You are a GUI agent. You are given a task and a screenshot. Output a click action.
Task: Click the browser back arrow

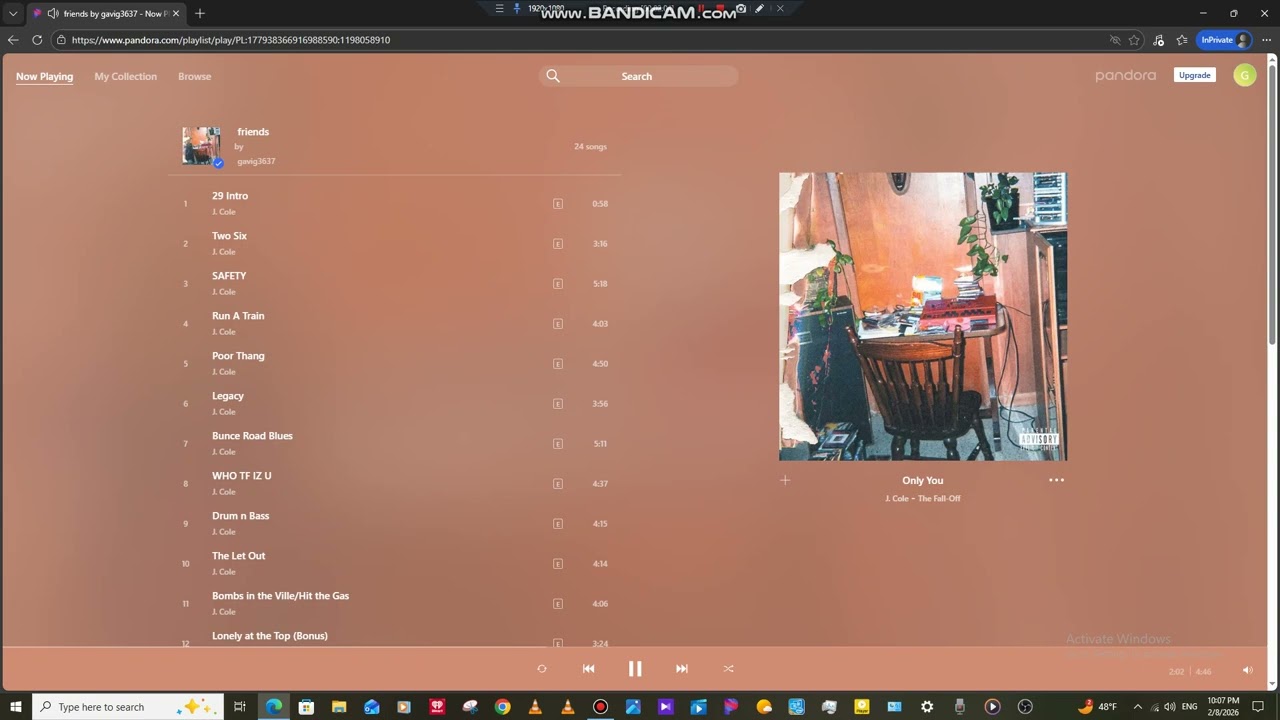[x=13, y=40]
